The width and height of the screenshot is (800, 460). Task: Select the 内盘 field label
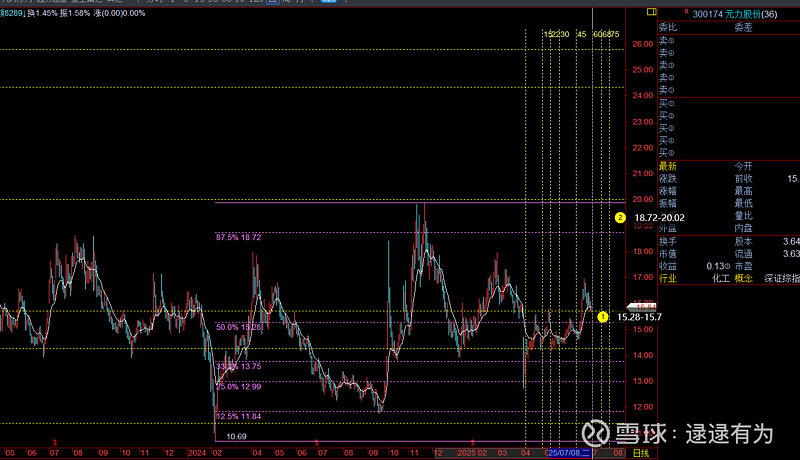point(743,228)
